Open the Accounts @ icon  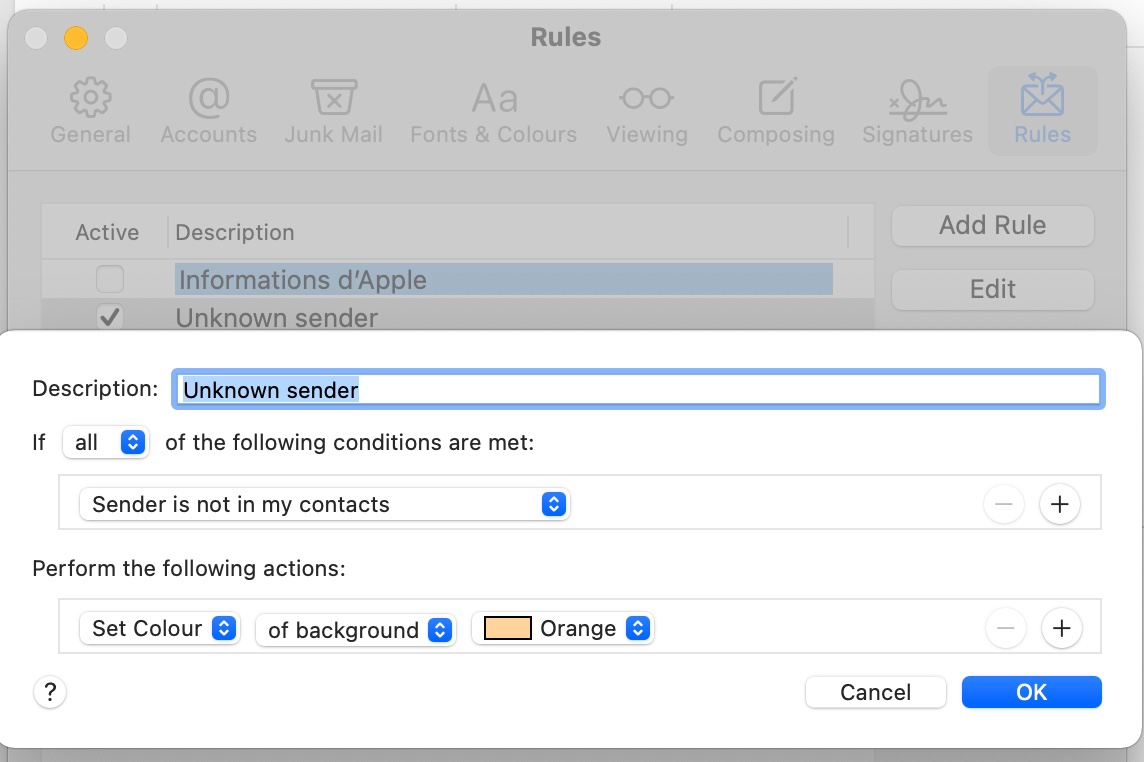(x=208, y=99)
